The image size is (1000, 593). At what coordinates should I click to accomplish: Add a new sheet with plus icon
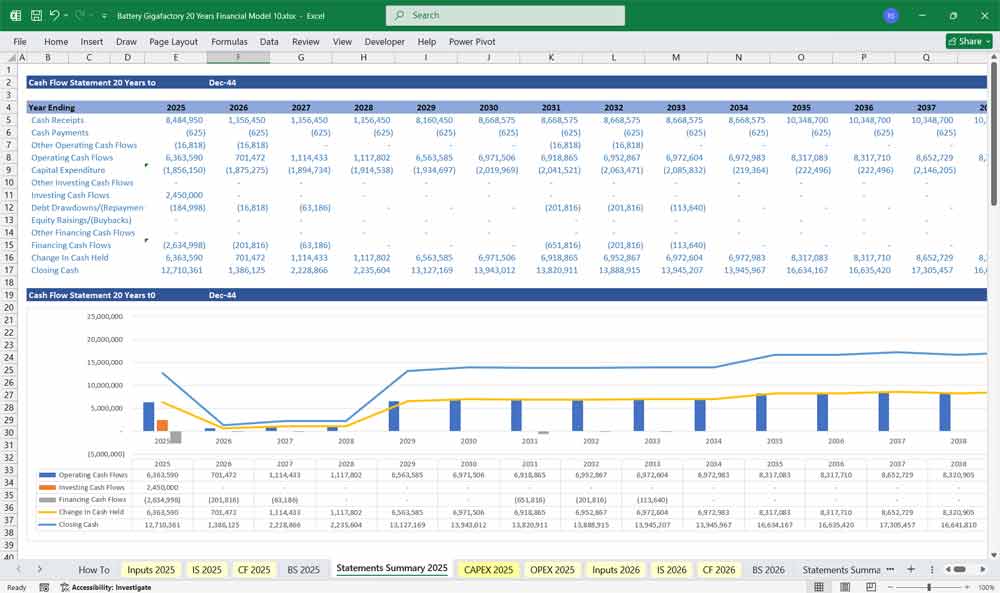[x=911, y=569]
